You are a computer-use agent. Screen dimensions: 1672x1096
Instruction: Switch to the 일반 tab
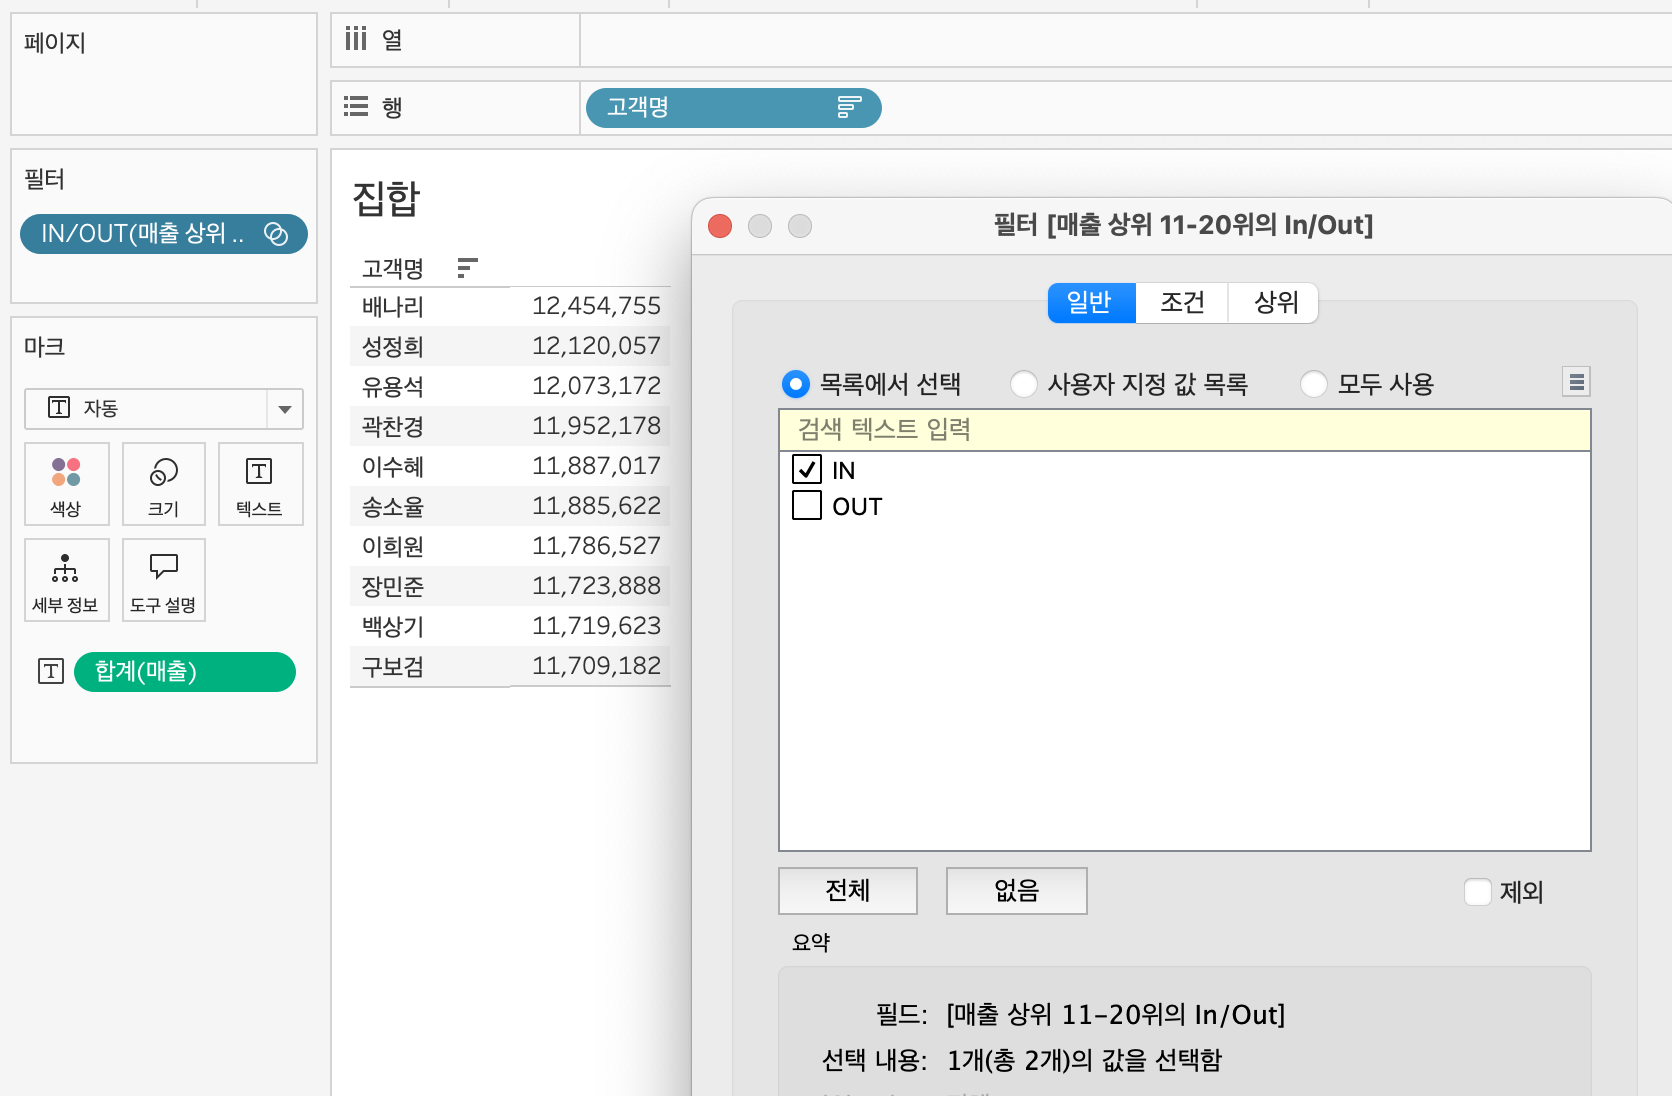tap(1091, 302)
